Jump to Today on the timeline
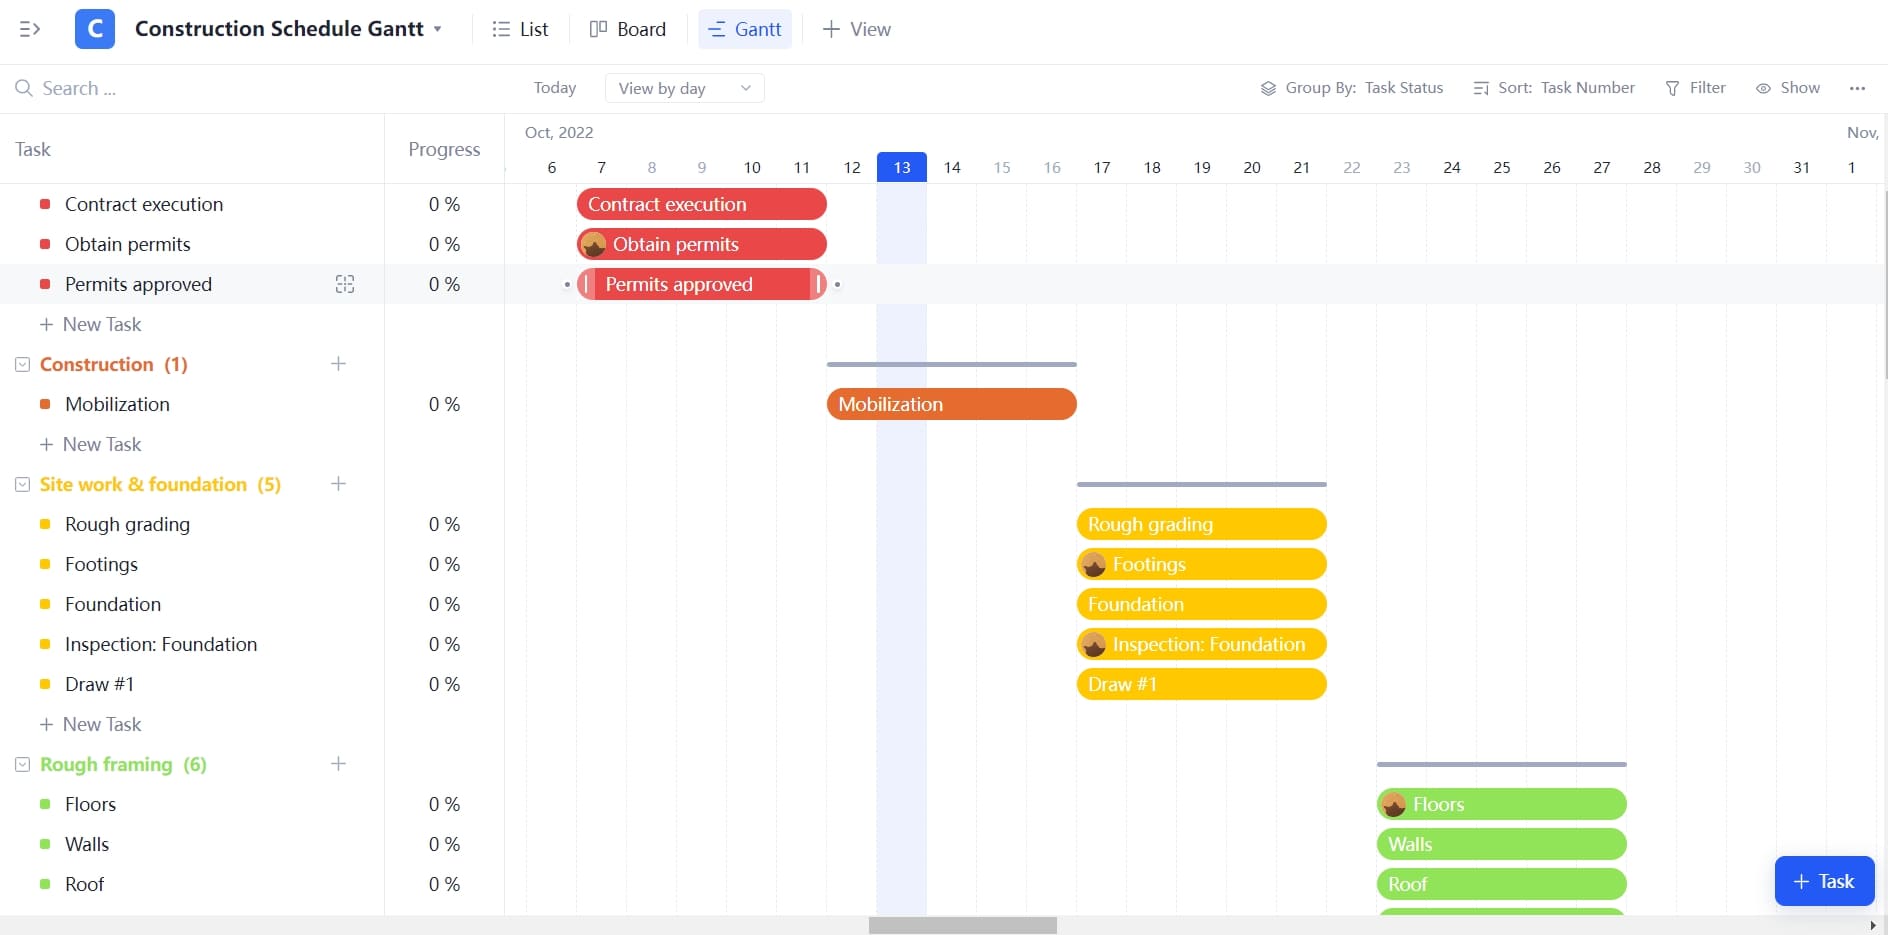1888x935 pixels. point(555,88)
